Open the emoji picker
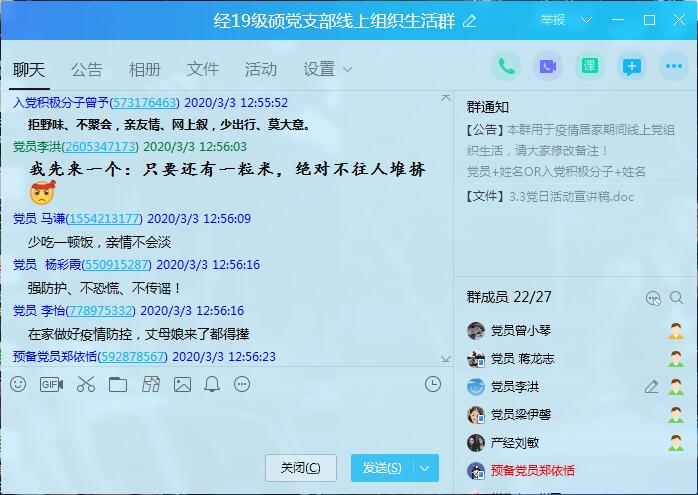This screenshot has width=698, height=495. pyautogui.click(x=18, y=384)
